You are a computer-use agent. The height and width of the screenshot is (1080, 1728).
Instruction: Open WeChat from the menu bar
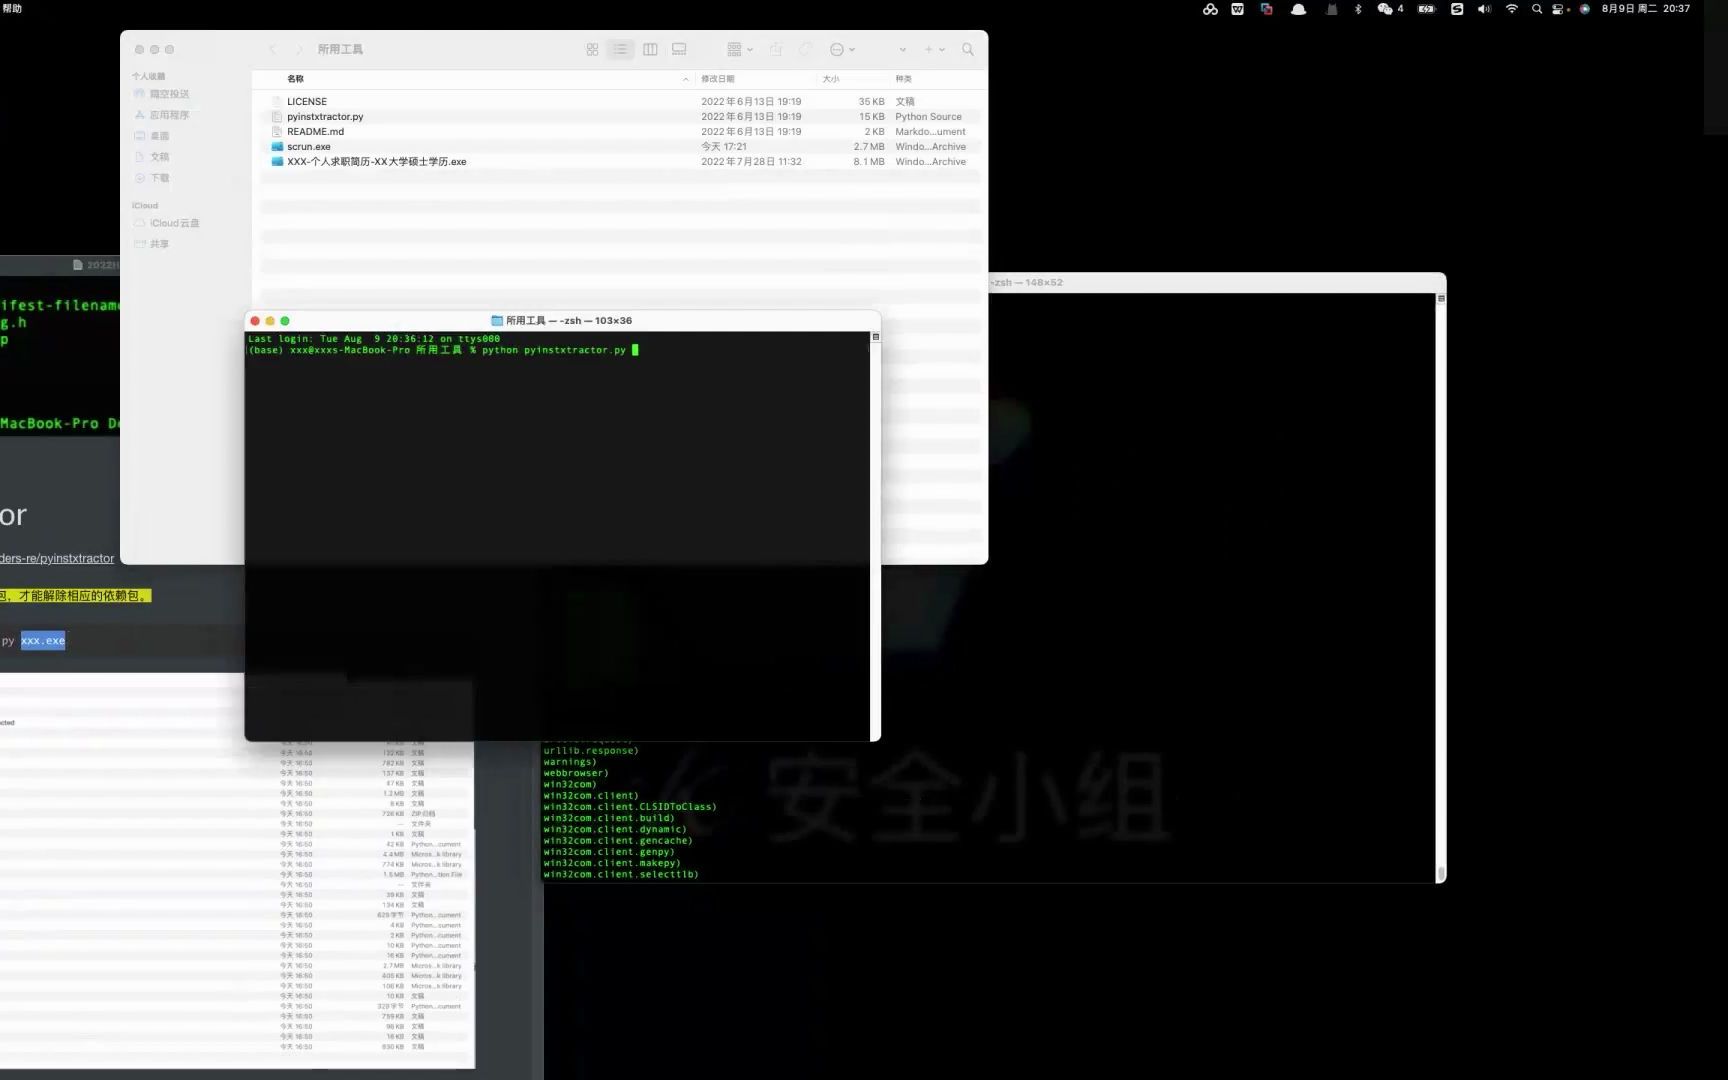point(1384,9)
